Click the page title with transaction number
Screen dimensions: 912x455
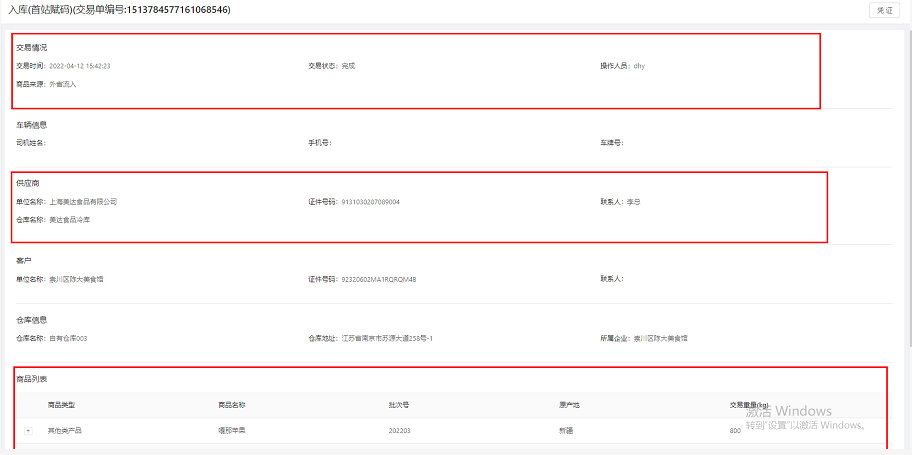tap(120, 10)
